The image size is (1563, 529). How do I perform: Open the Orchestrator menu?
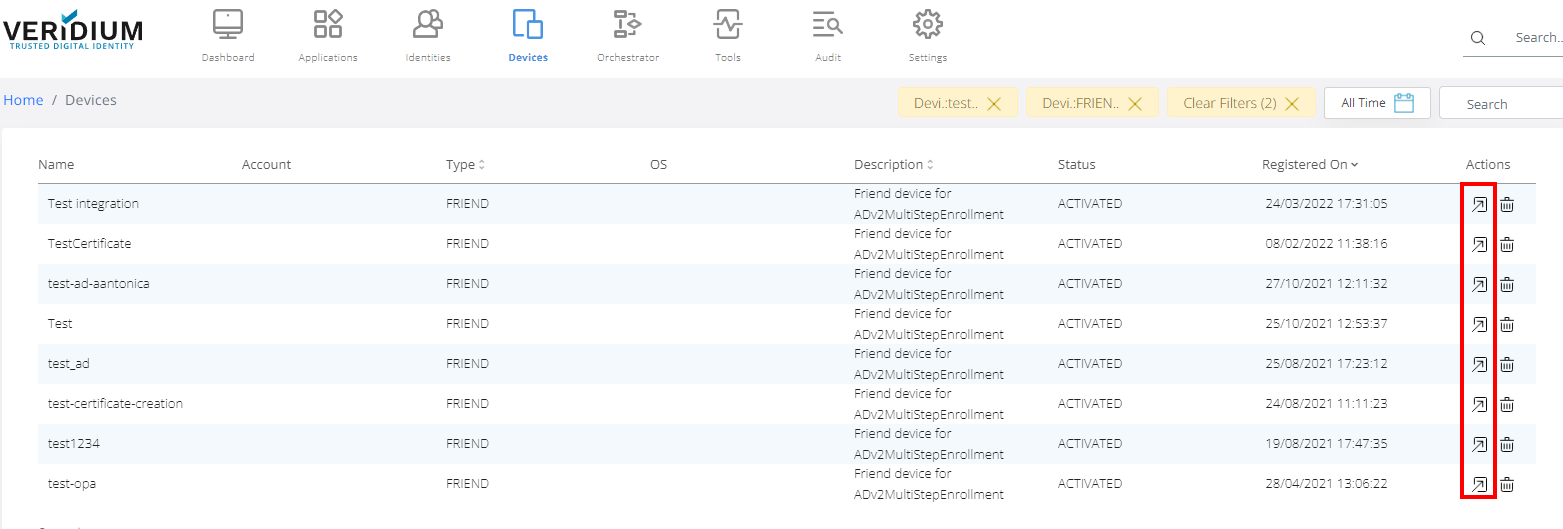pos(628,36)
